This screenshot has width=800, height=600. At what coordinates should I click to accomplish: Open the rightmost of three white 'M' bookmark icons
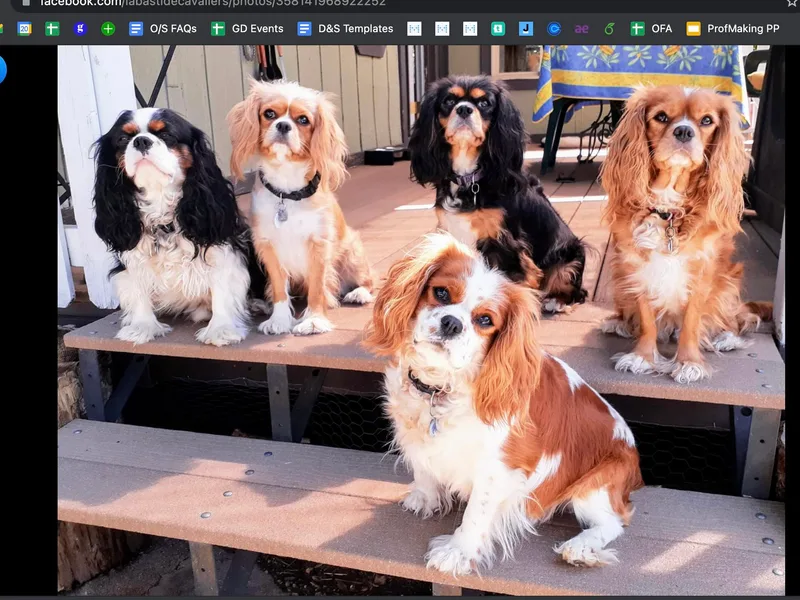470,29
